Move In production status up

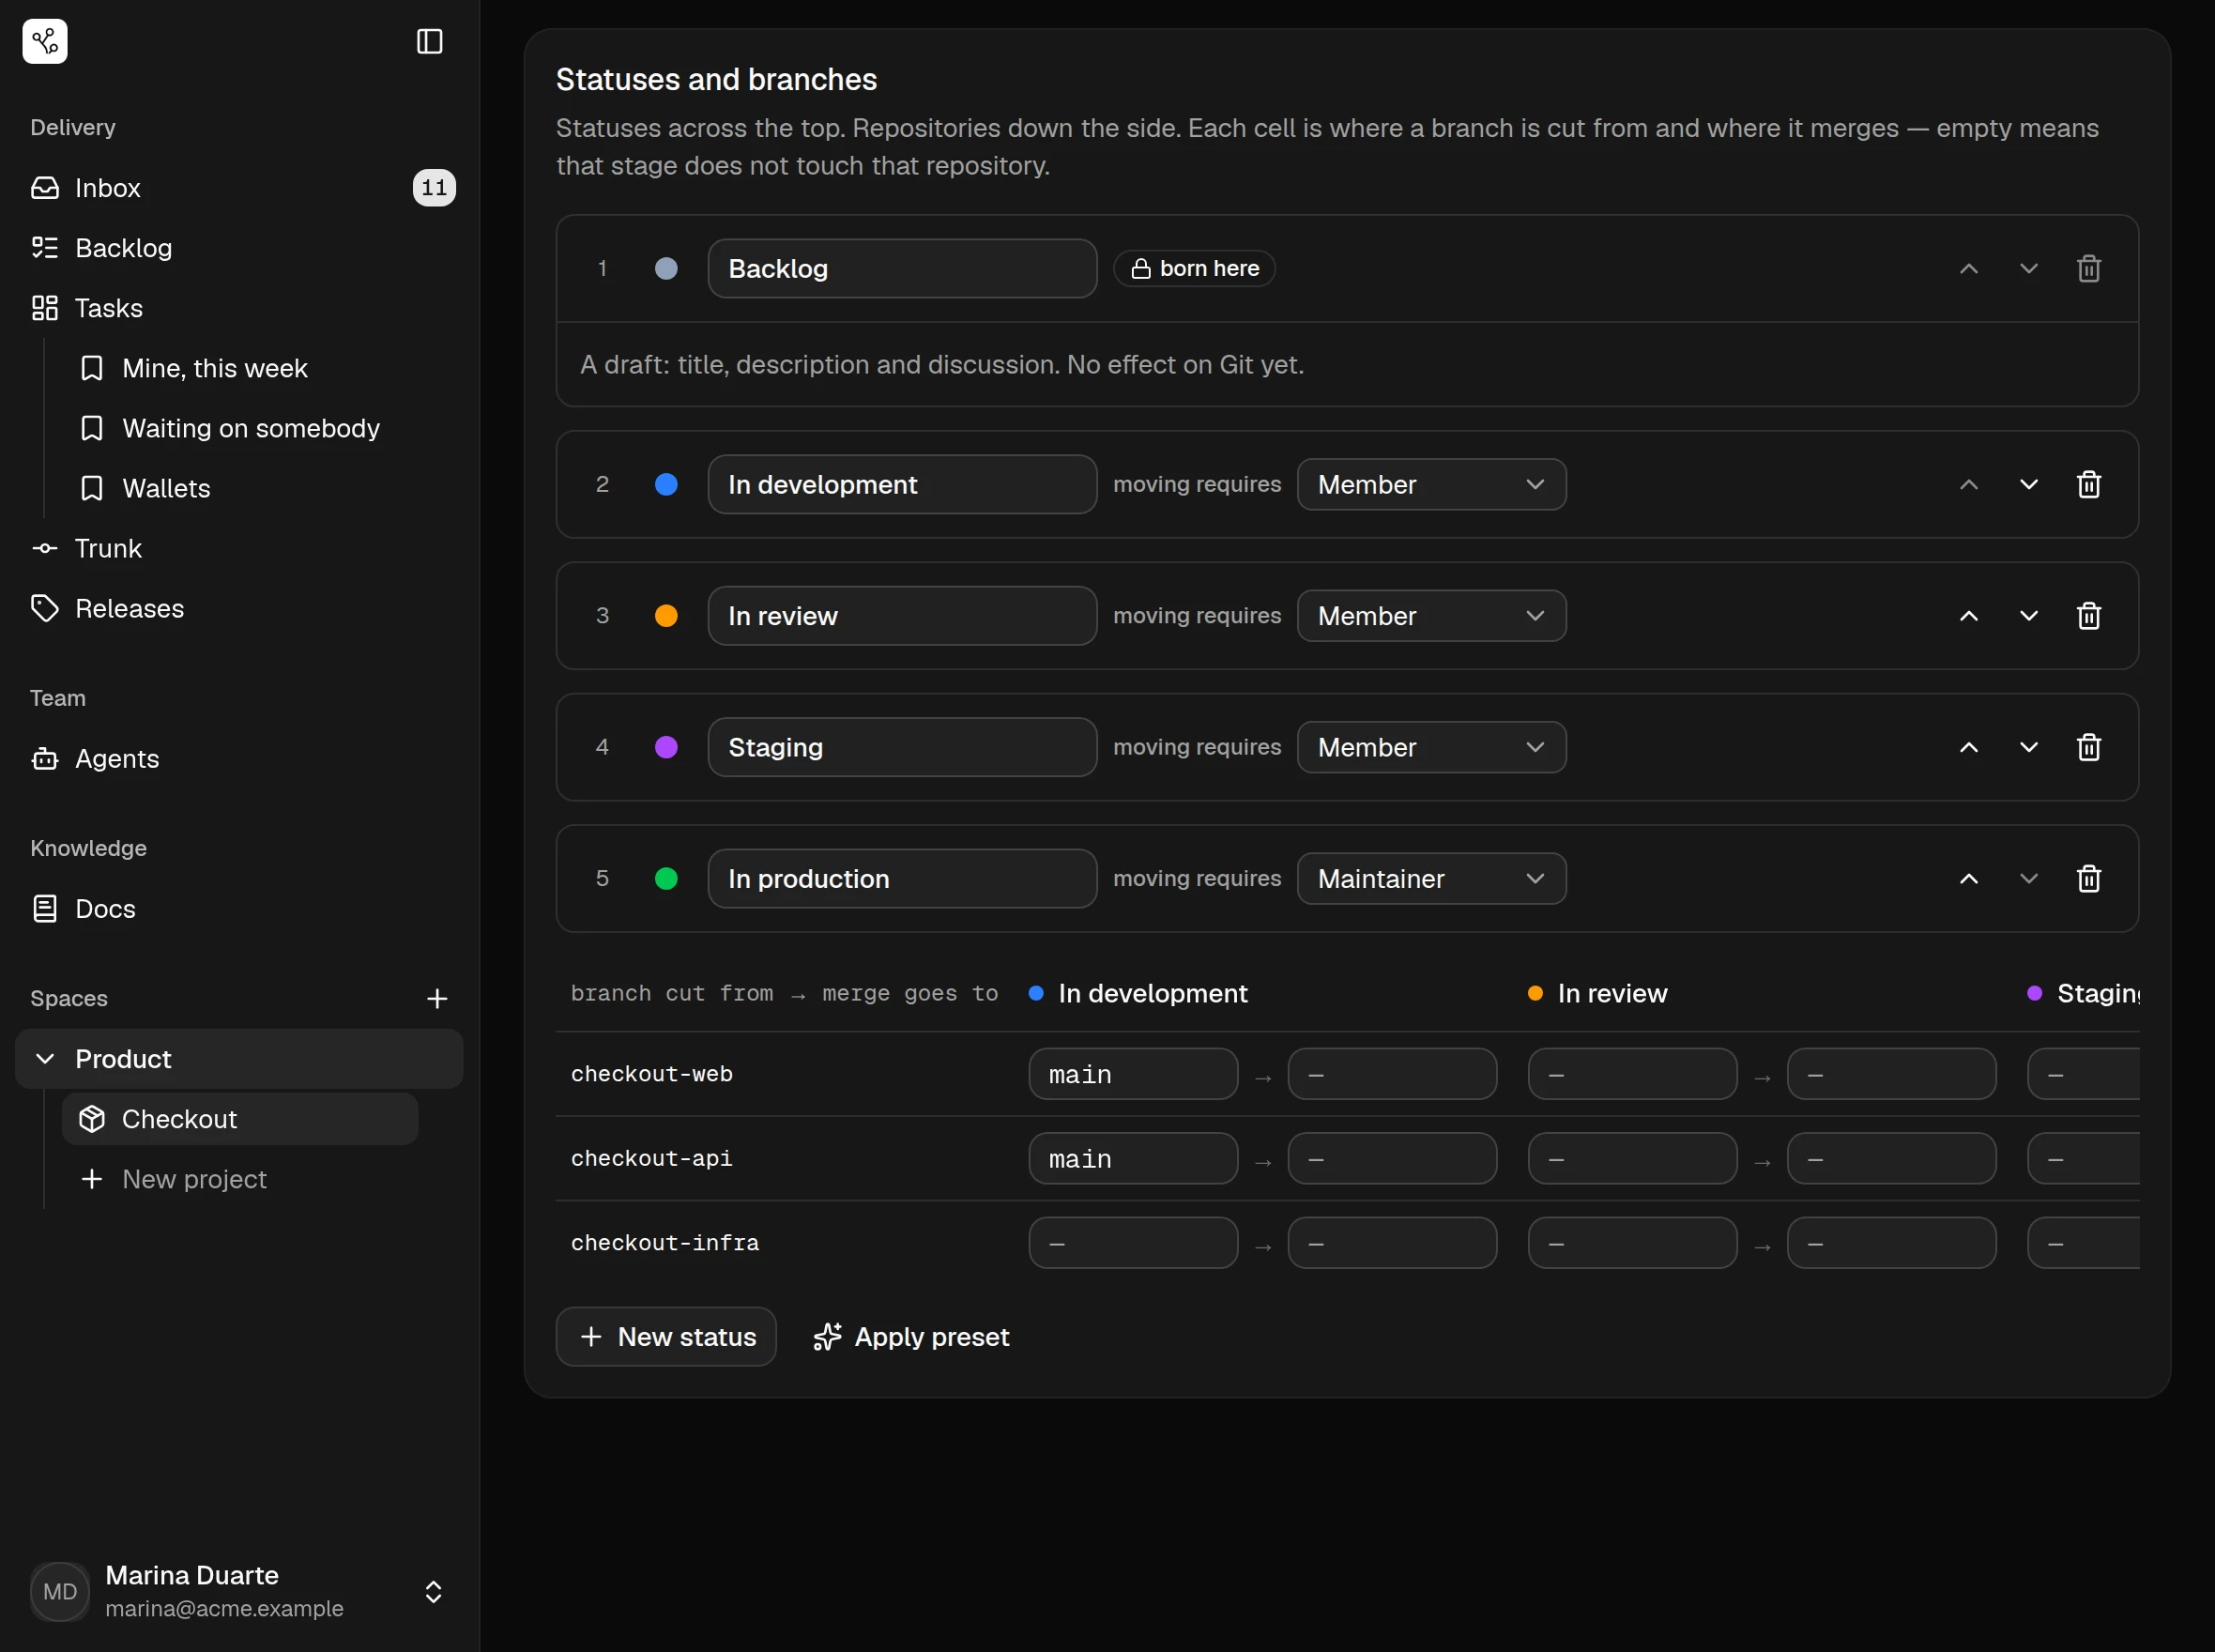(1968, 879)
